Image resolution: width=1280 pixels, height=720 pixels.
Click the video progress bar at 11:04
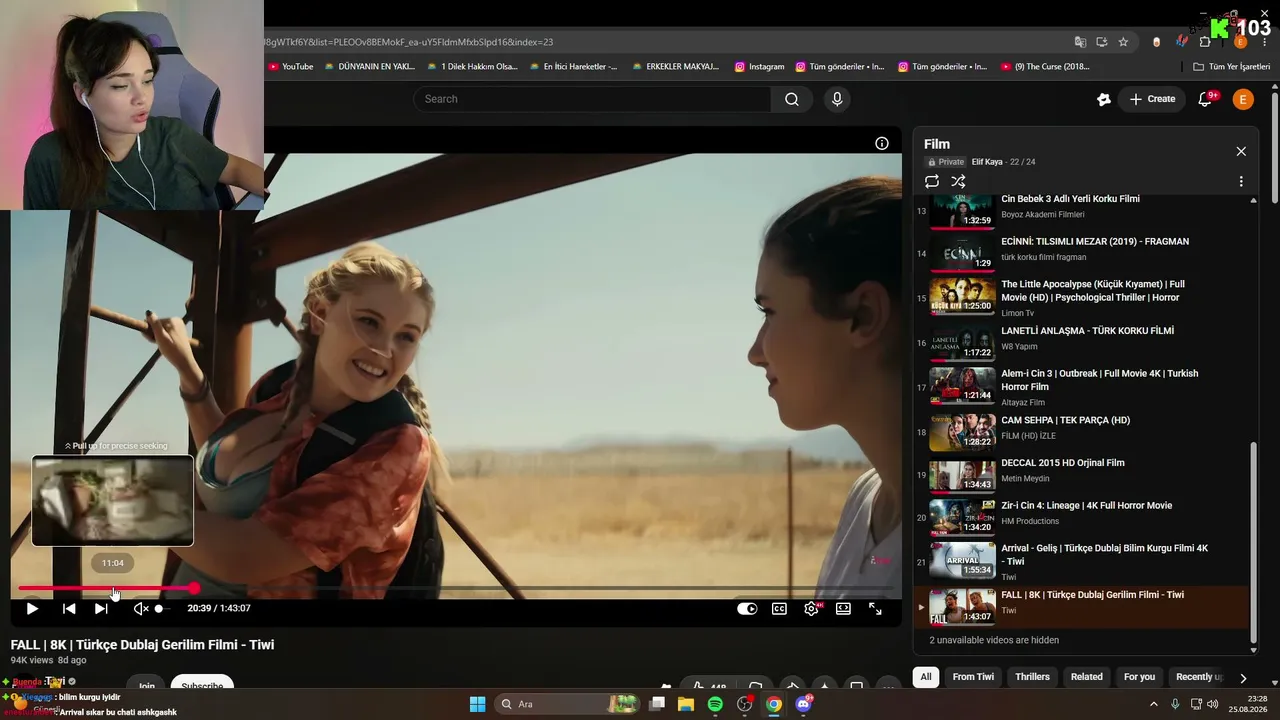[113, 588]
